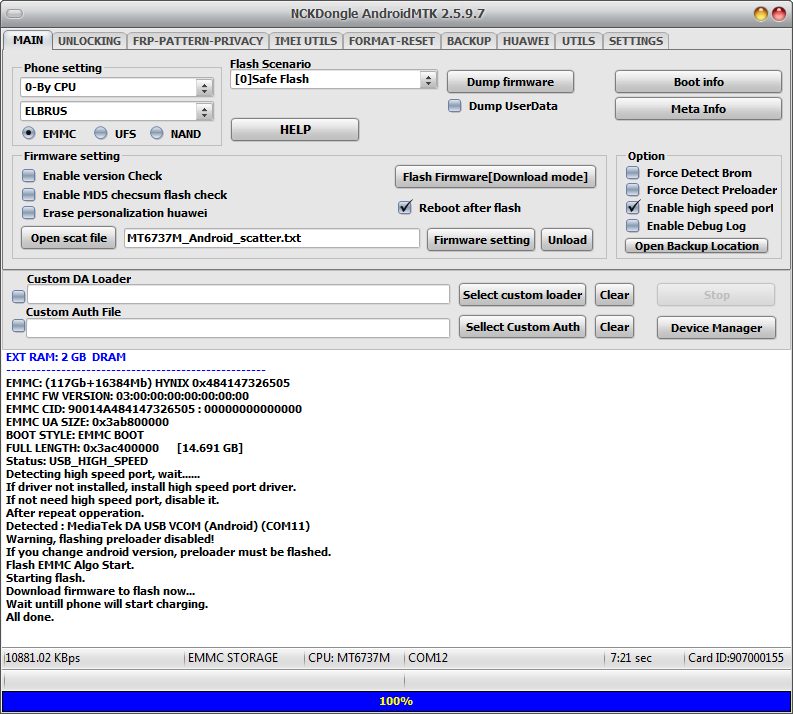
Task: Open the BACKUP tab
Action: (469, 41)
